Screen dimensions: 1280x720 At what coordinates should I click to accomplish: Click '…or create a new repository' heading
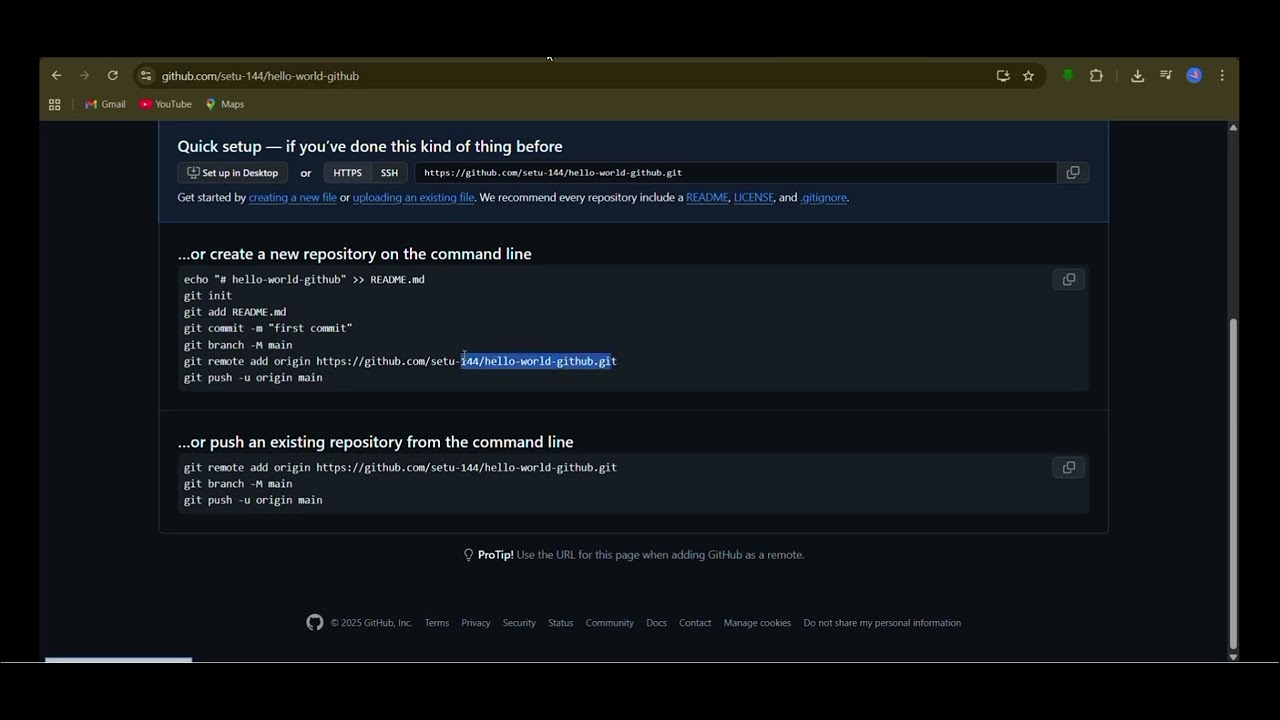[354, 254]
